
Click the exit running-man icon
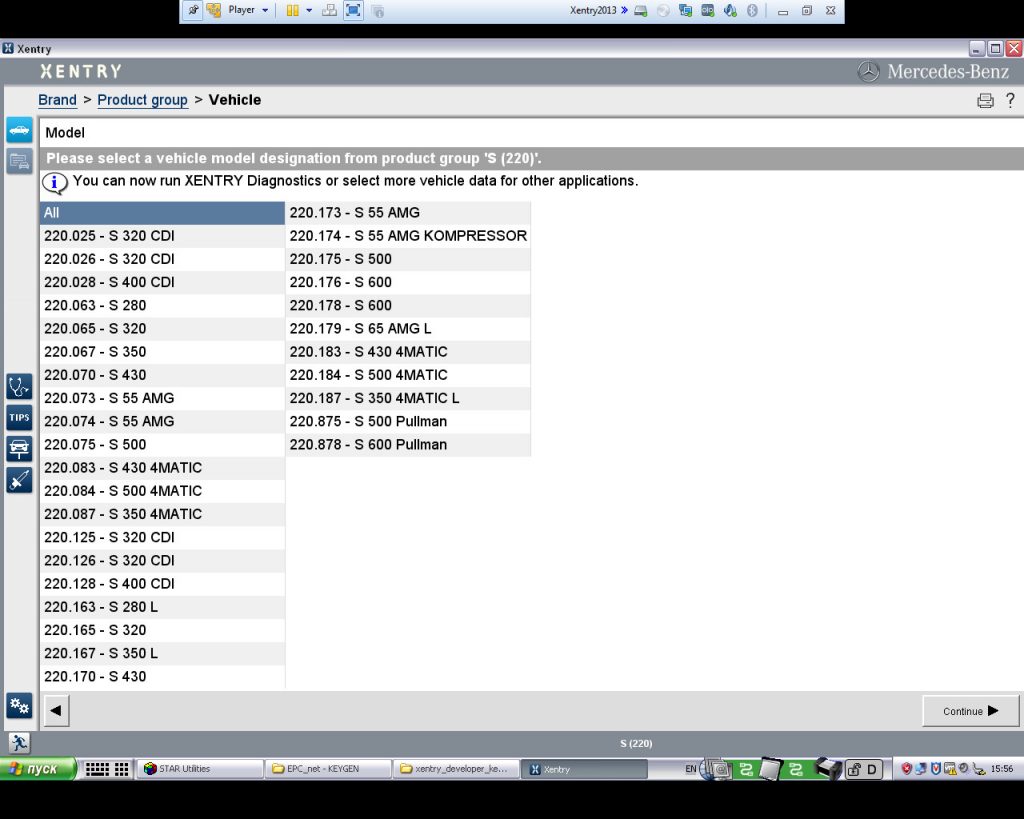click(x=19, y=743)
